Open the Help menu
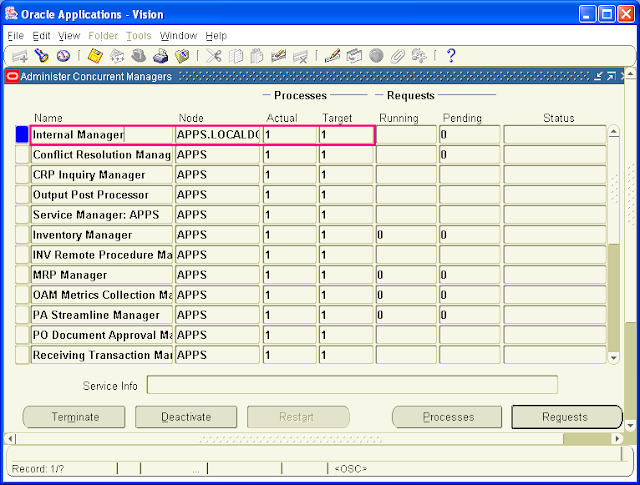The width and height of the screenshot is (640, 485). point(216,36)
